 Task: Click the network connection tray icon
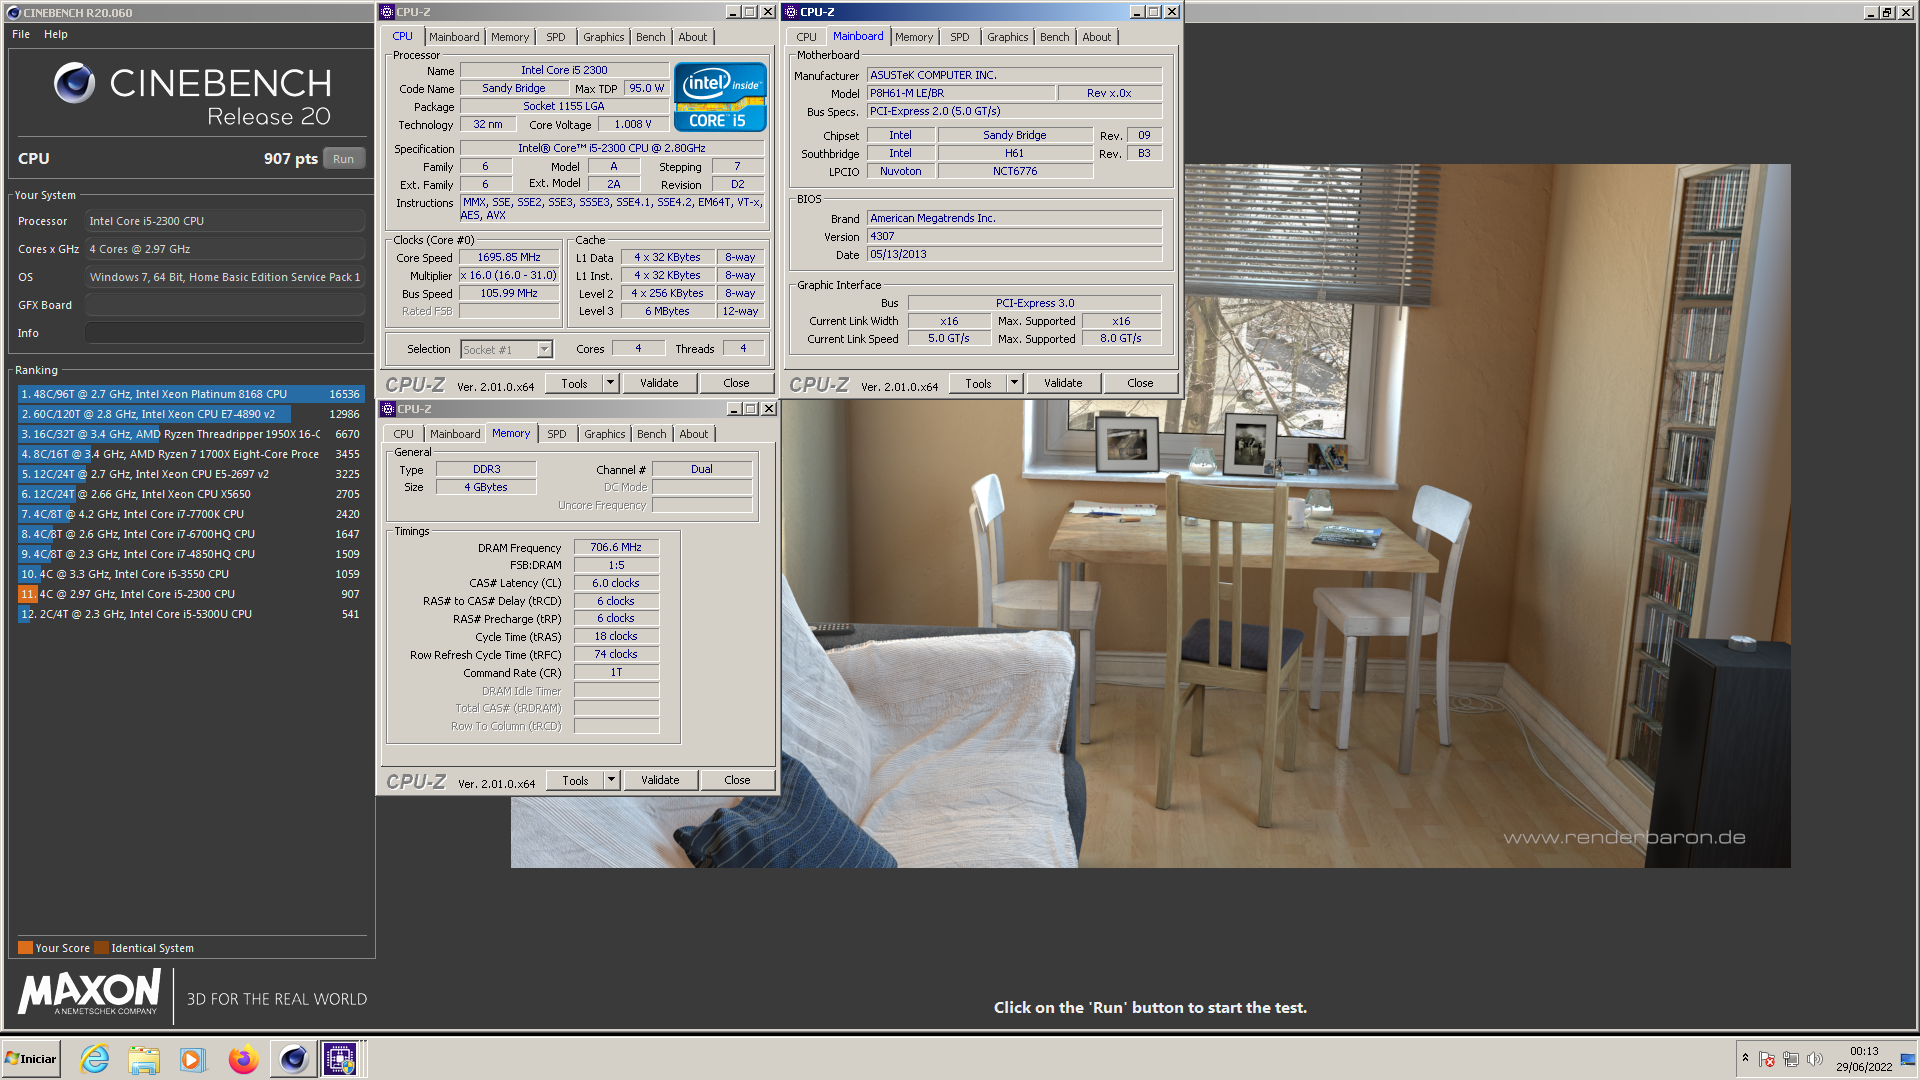[x=1791, y=1059]
